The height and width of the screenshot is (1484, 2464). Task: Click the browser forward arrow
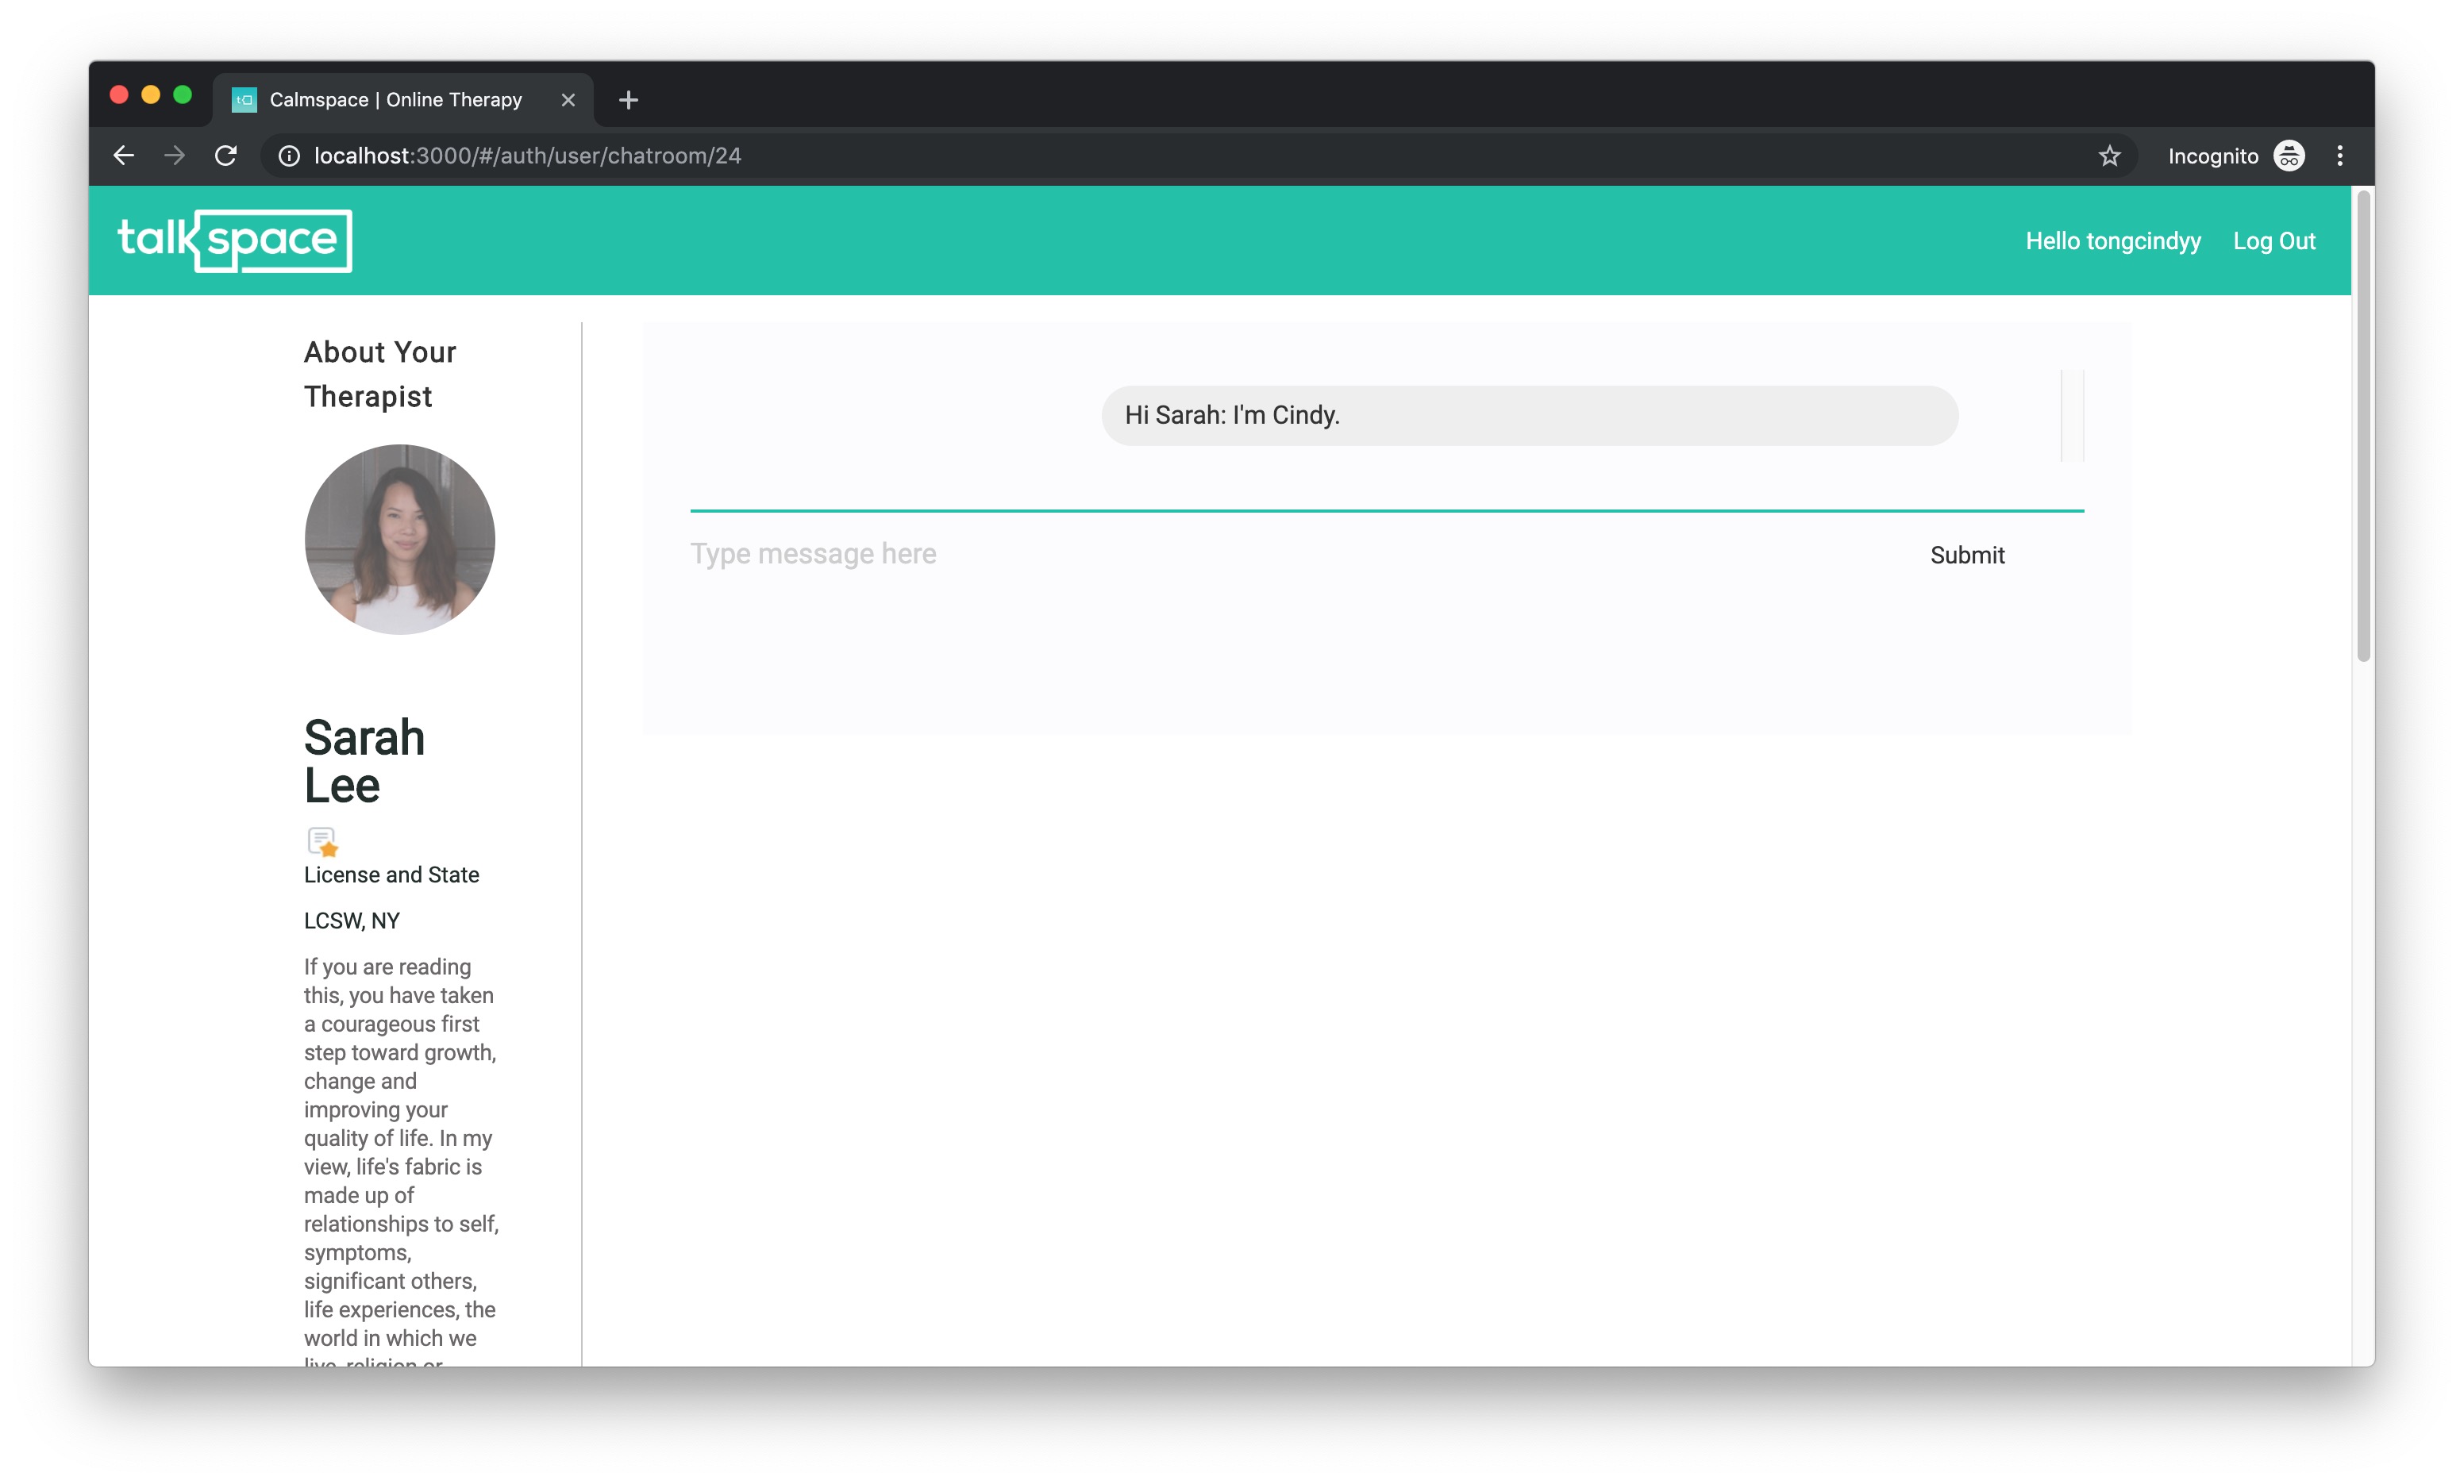pos(175,156)
